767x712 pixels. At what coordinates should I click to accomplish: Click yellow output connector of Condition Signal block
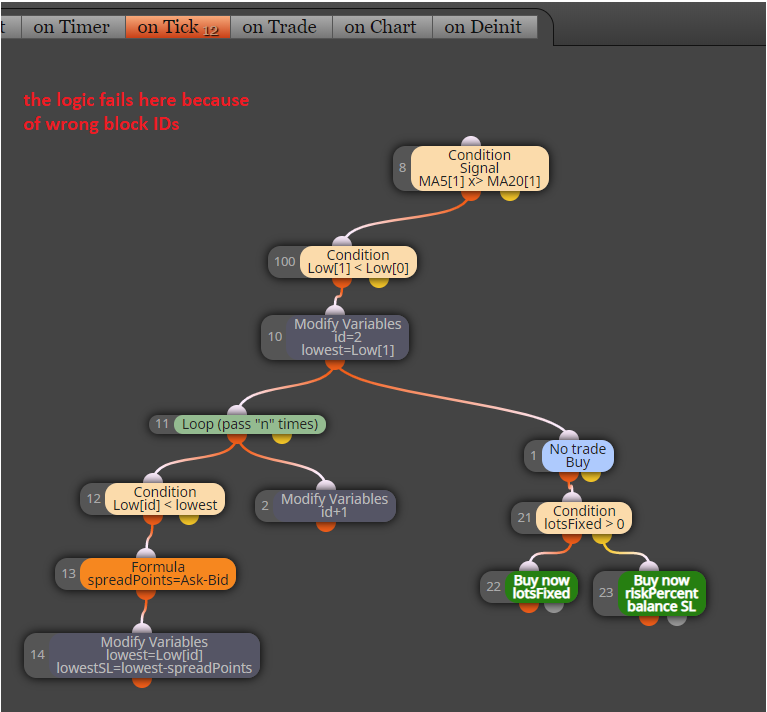[x=510, y=195]
